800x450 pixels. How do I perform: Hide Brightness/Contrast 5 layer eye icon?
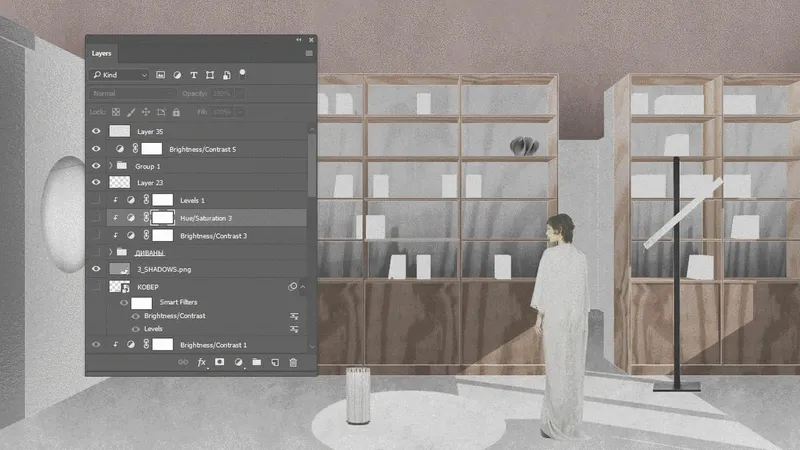(x=96, y=149)
